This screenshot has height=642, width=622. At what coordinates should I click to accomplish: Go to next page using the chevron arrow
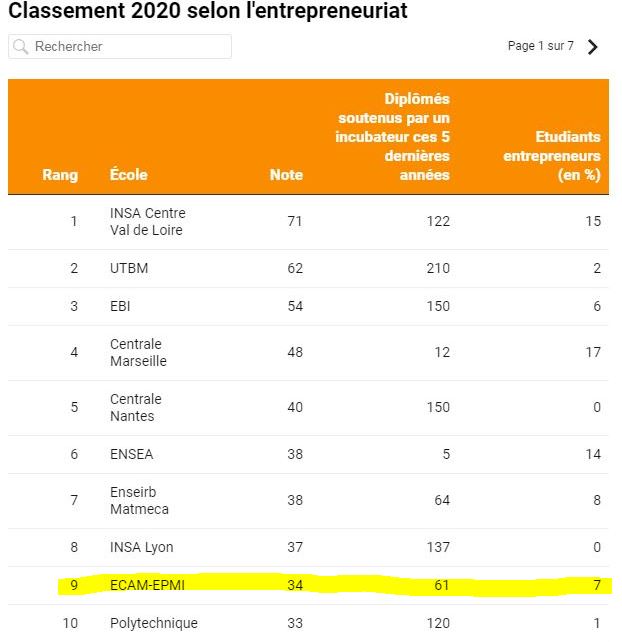[x=592, y=47]
